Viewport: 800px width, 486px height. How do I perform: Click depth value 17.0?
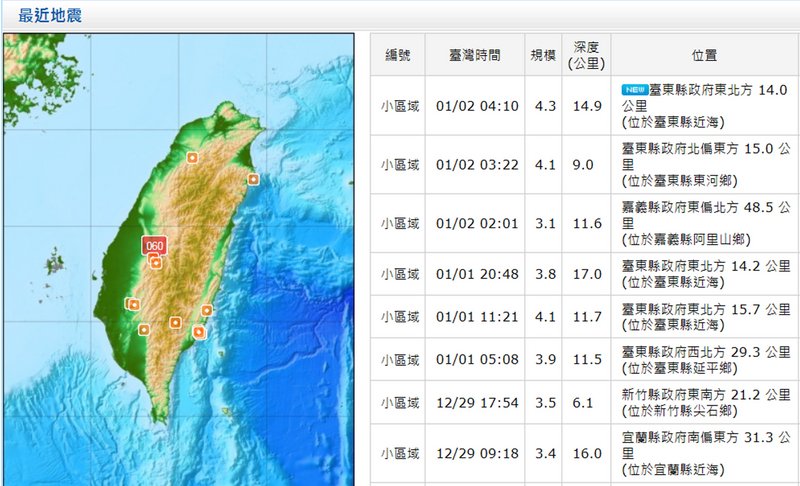pyautogui.click(x=587, y=274)
